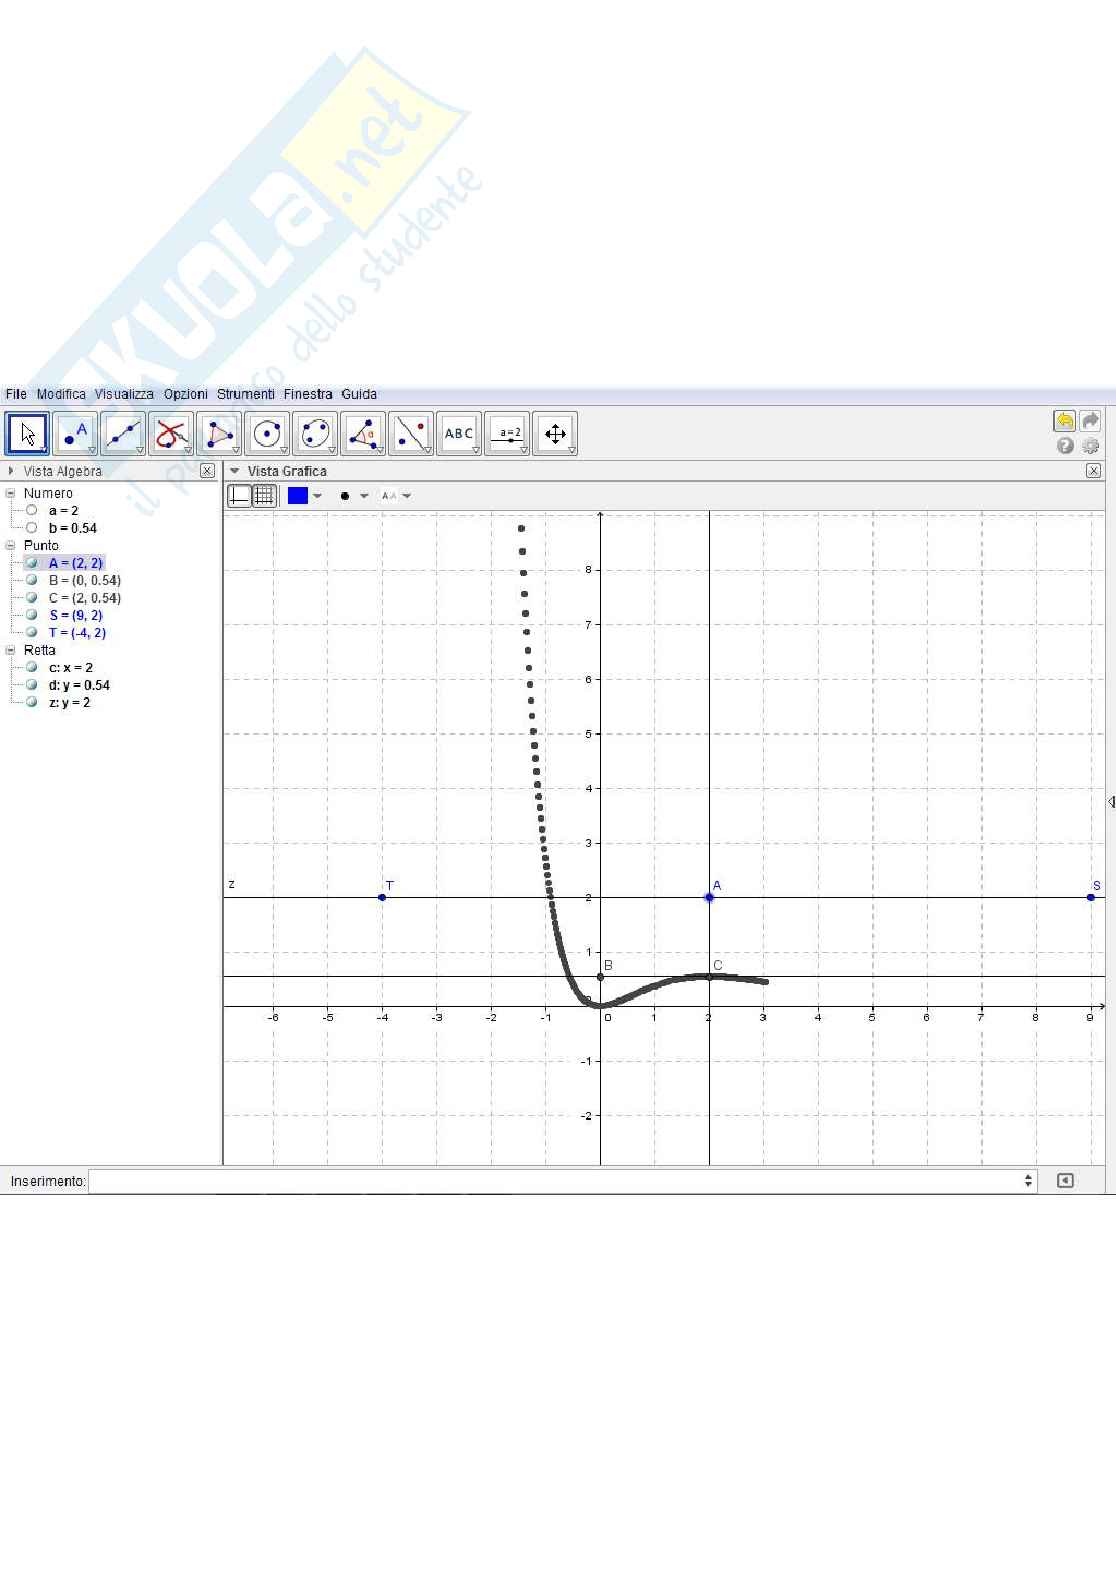
Task: Toggle the grid display button
Action: [264, 495]
